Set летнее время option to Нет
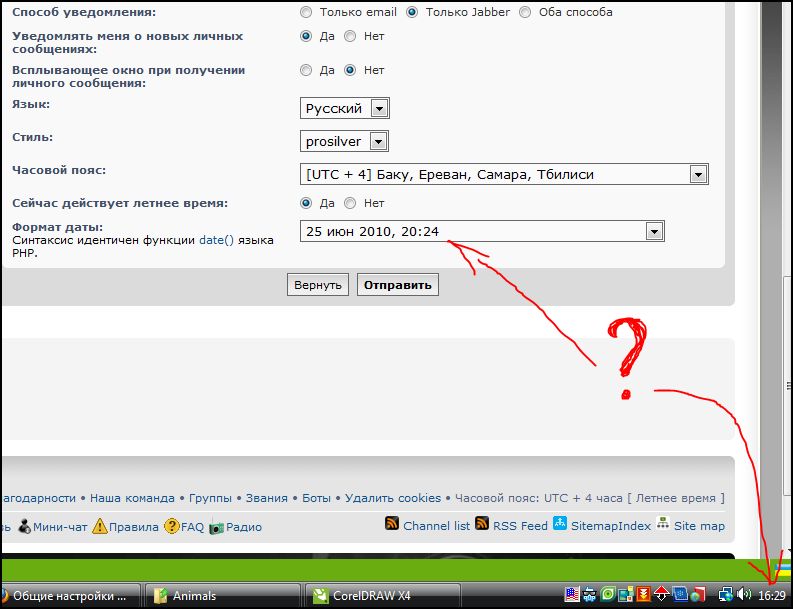 tap(350, 203)
